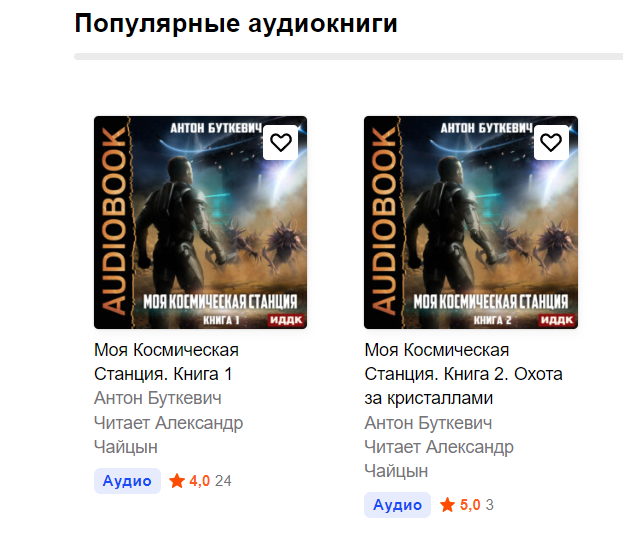Click the Аудио badge under Книга 2

click(397, 505)
